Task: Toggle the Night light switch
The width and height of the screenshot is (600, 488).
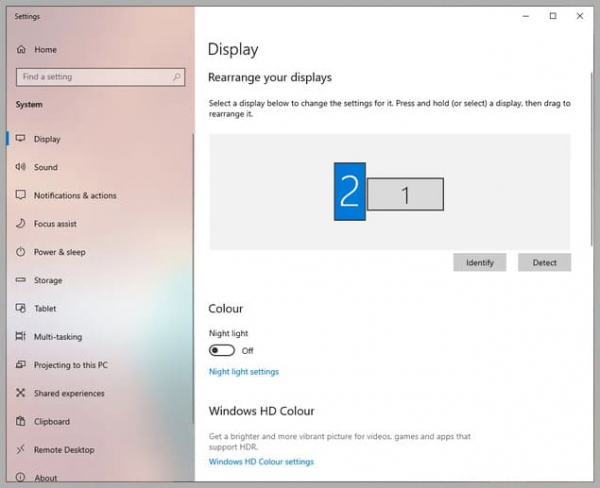Action: pyautogui.click(x=222, y=350)
